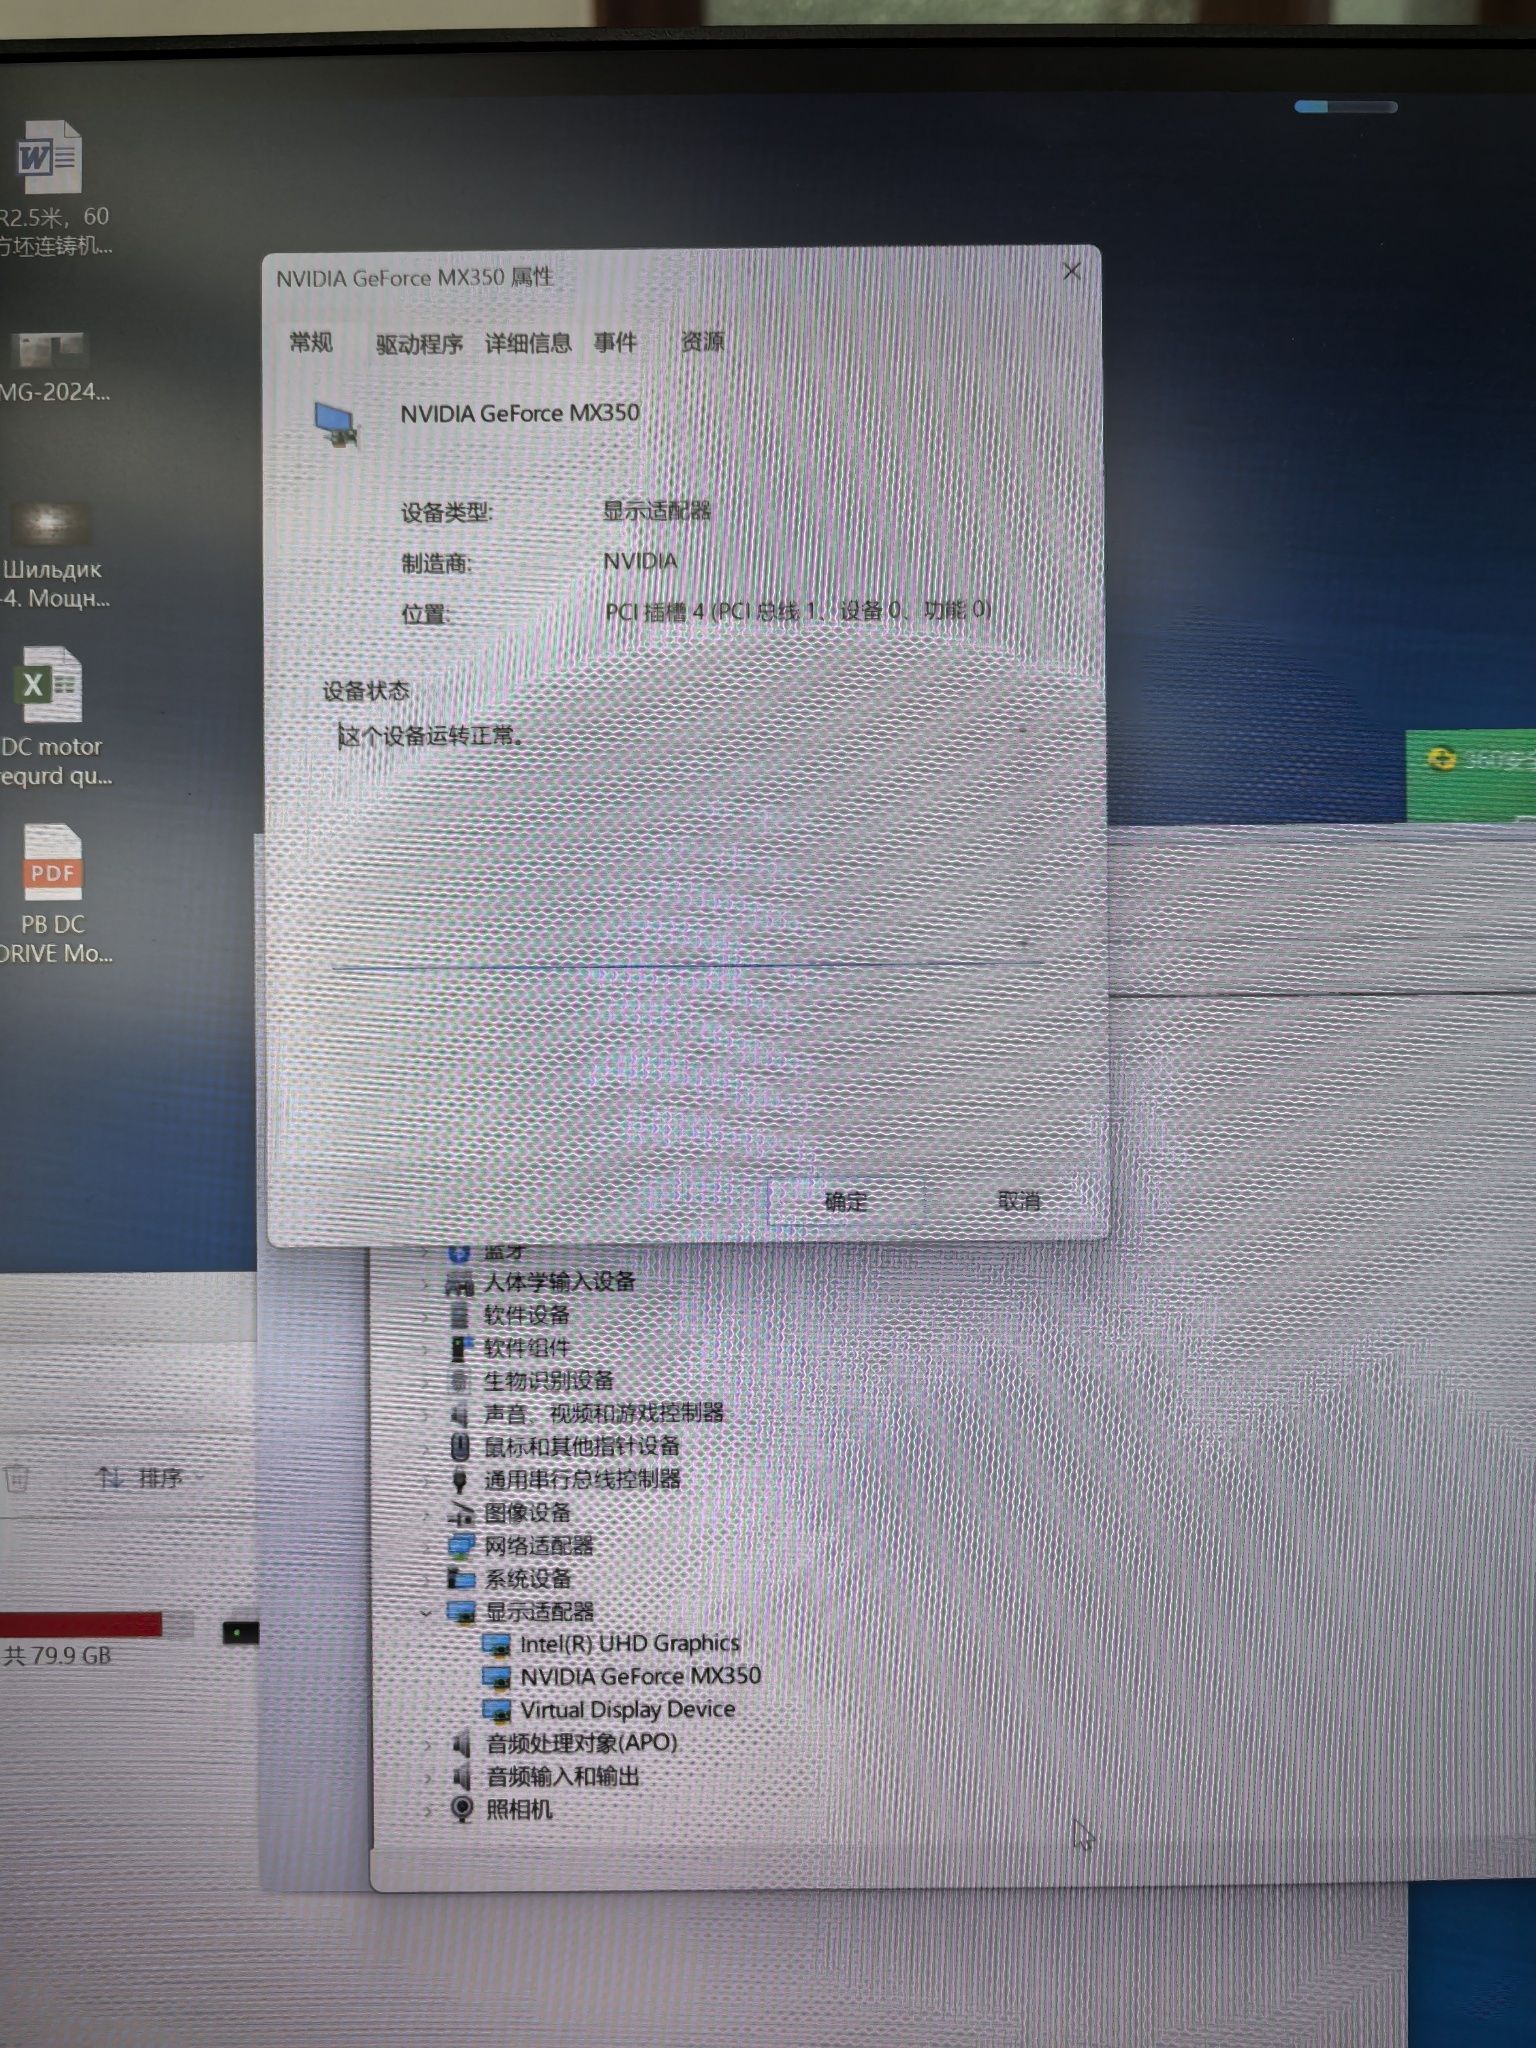Viewport: 1536px width, 2048px height.
Task: Open the MG-2024 image file on desktop
Action: coord(50,350)
